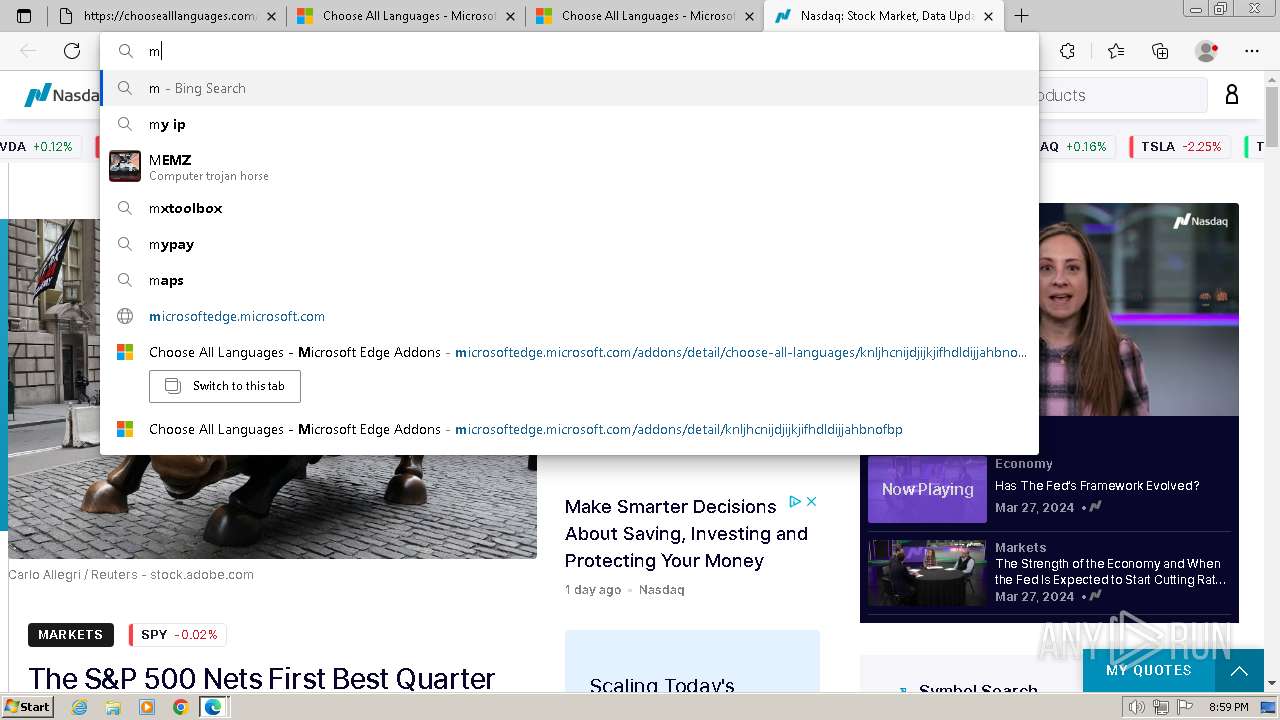Open Favorites star list icon
Image resolution: width=1280 pixels, height=720 pixels.
[x=1116, y=51]
